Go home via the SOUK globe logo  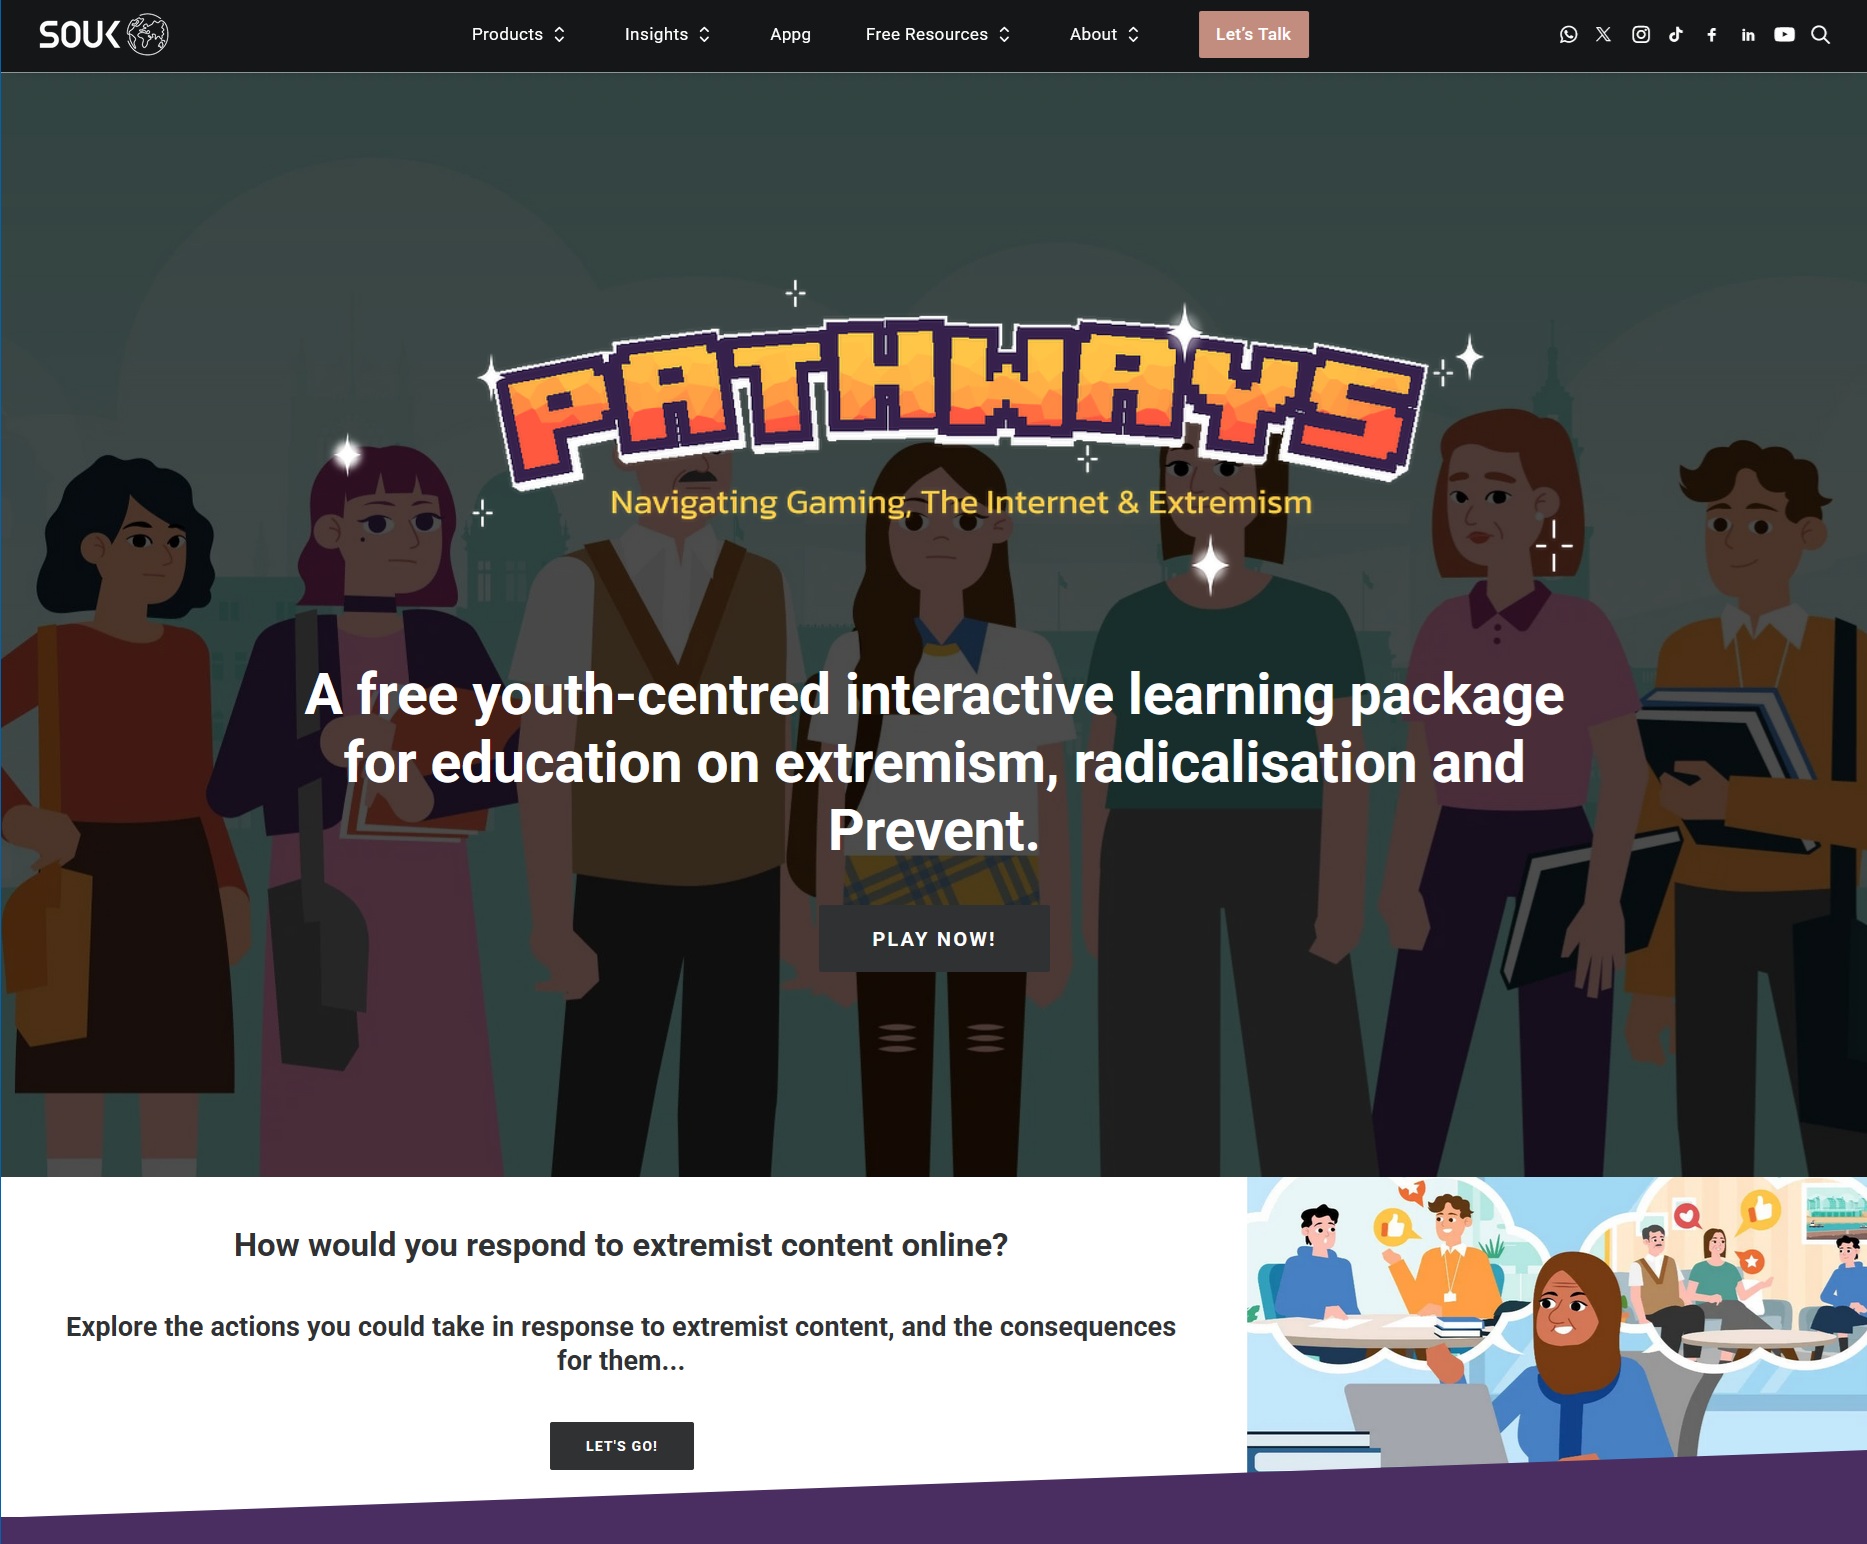point(104,35)
